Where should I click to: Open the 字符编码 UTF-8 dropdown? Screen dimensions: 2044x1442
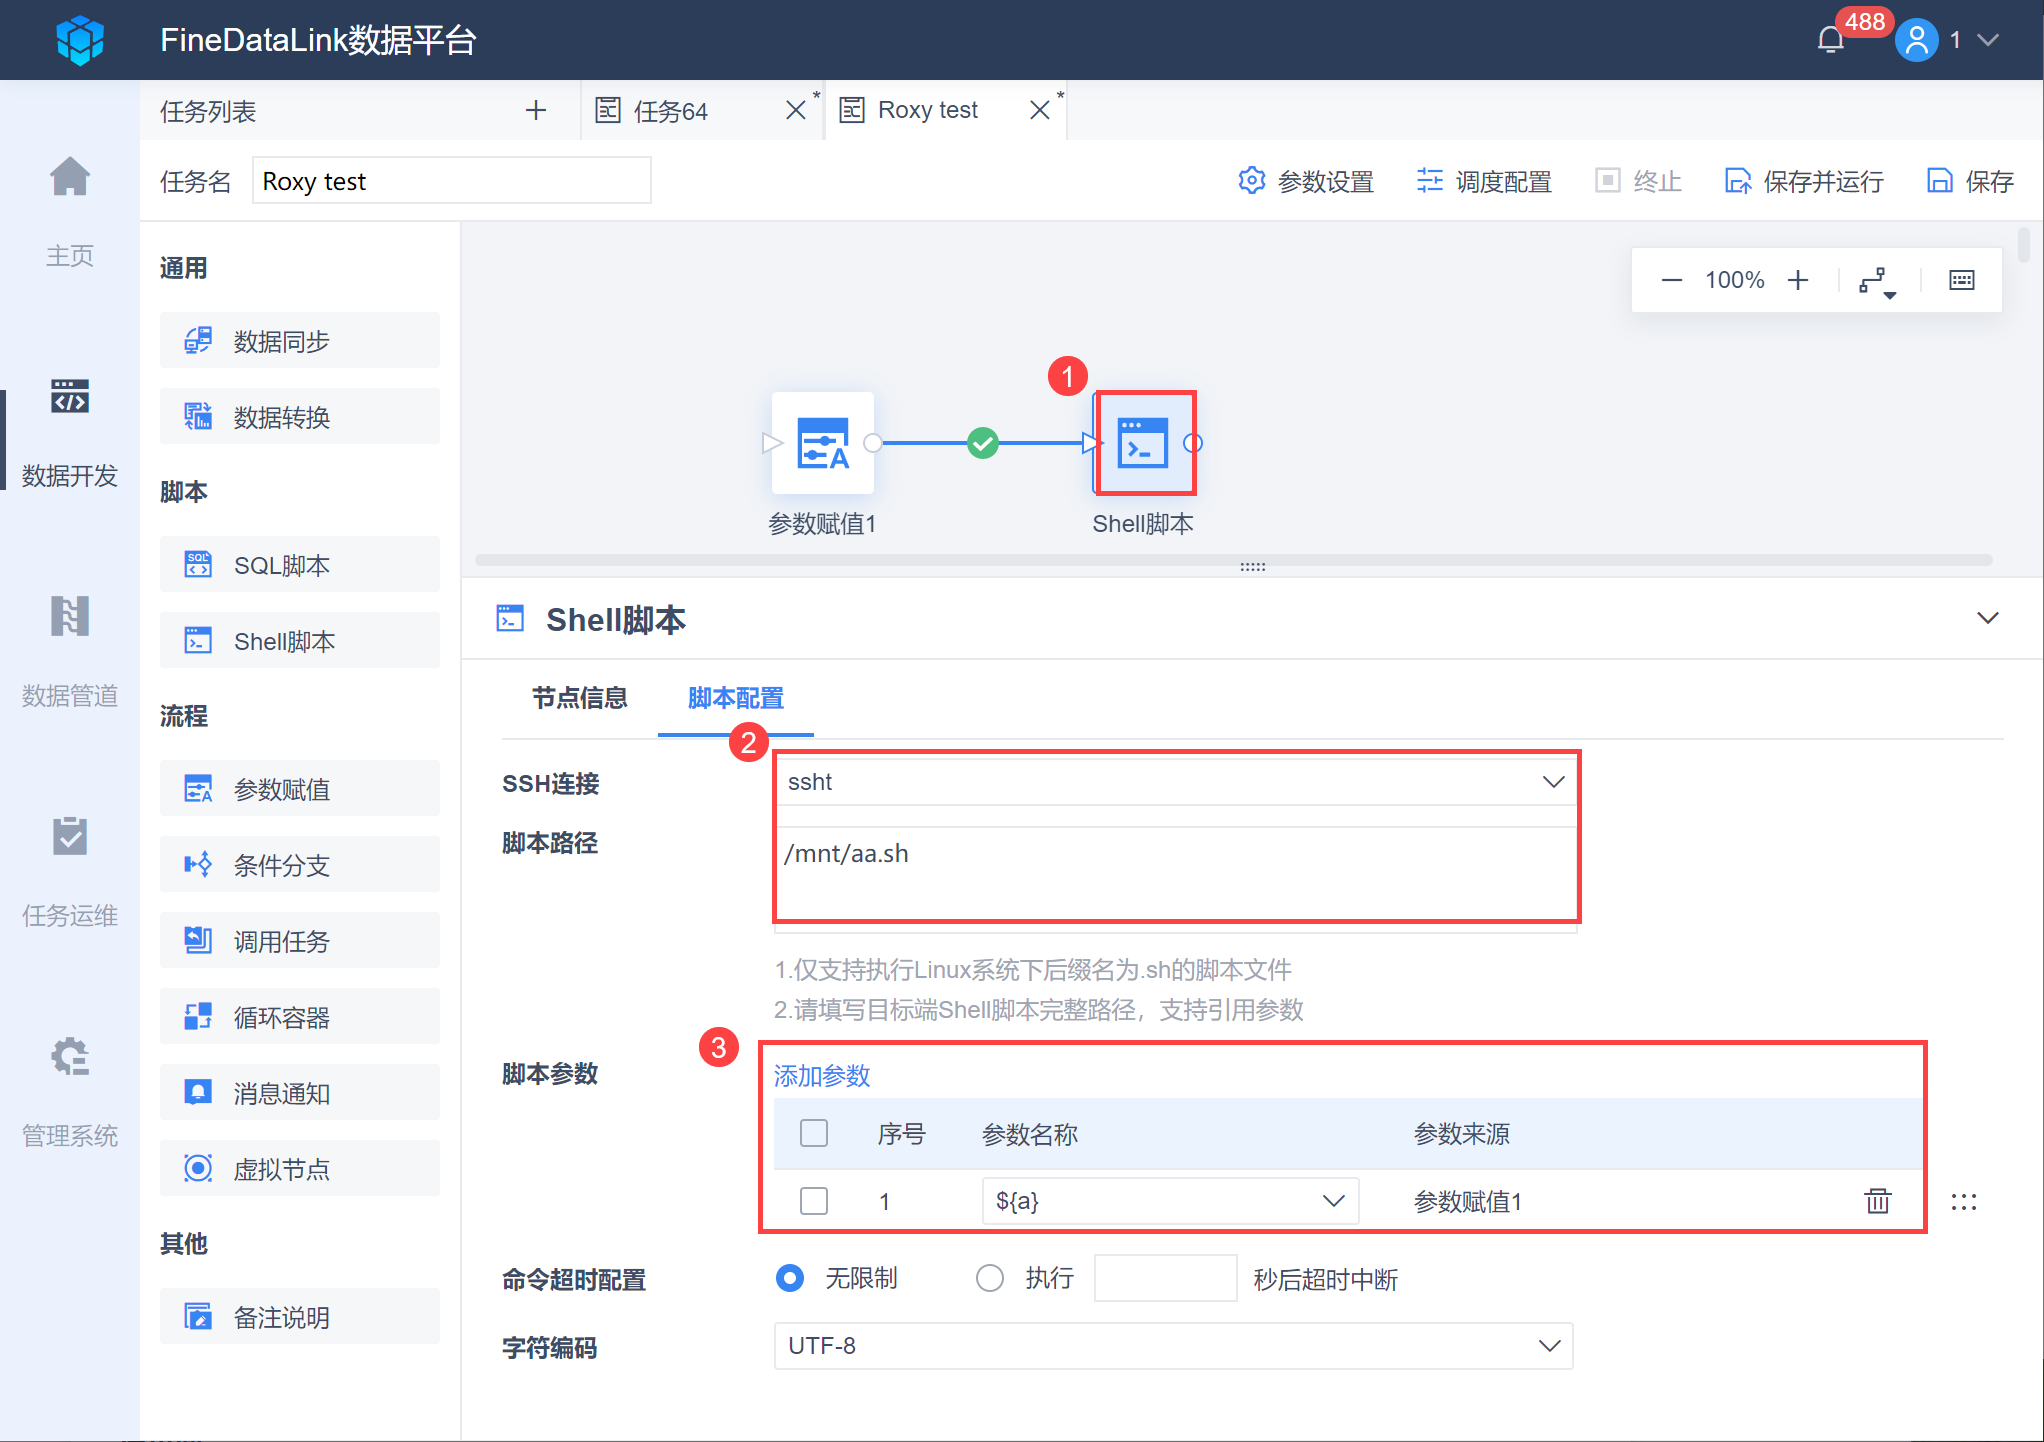point(1172,1346)
